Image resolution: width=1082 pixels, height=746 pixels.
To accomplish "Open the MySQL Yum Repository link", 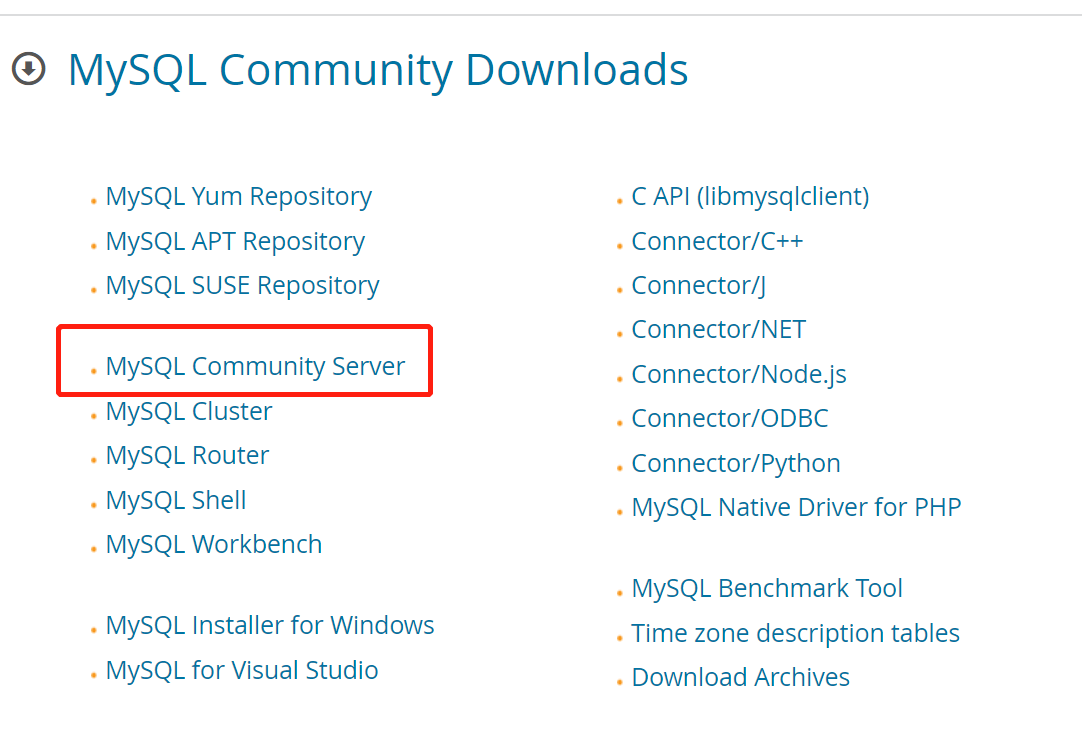I will coord(239,197).
